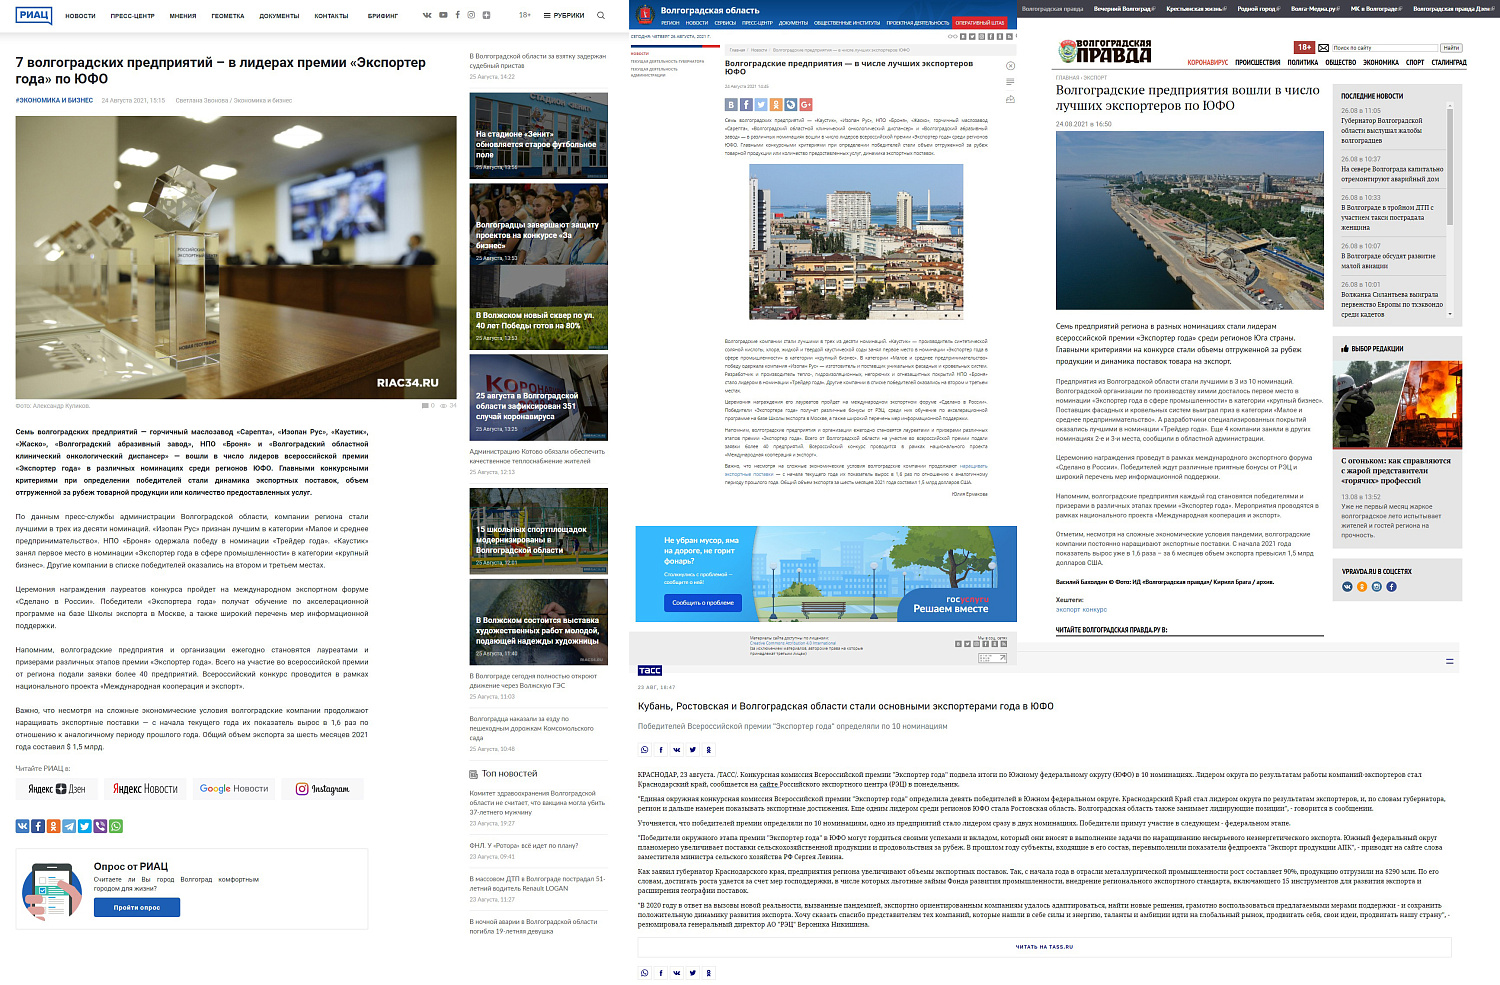
Task: Open Новости in the РИАЦ top menu
Action: 80,16
